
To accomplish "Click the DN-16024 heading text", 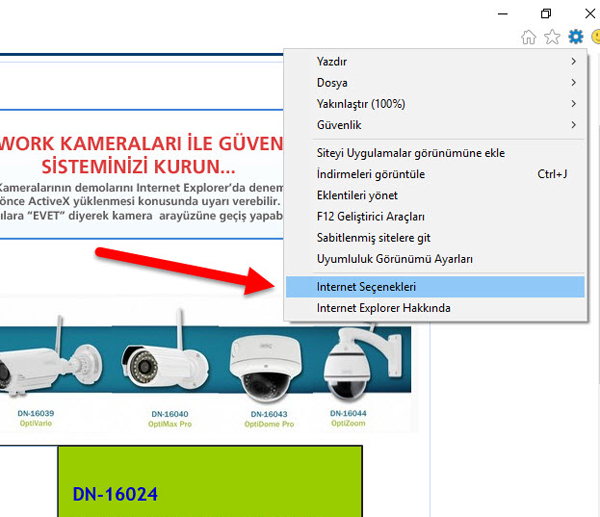I will [x=115, y=494].
